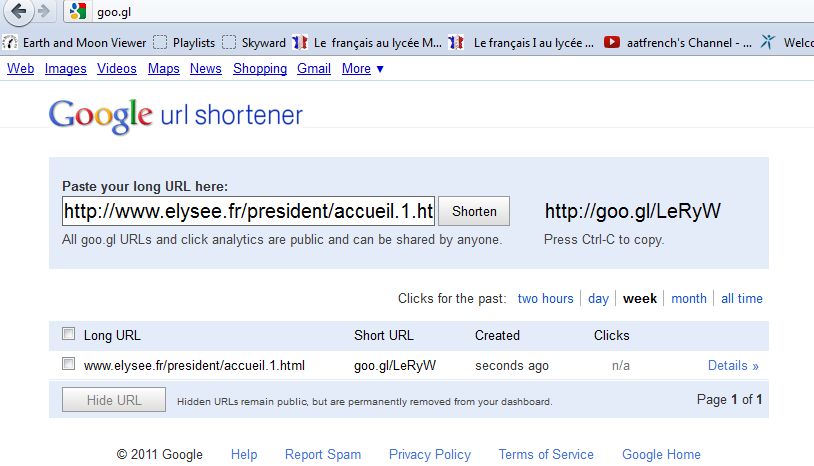Click the Playlists bookmark label
The image size is (814, 466).
click(194, 43)
